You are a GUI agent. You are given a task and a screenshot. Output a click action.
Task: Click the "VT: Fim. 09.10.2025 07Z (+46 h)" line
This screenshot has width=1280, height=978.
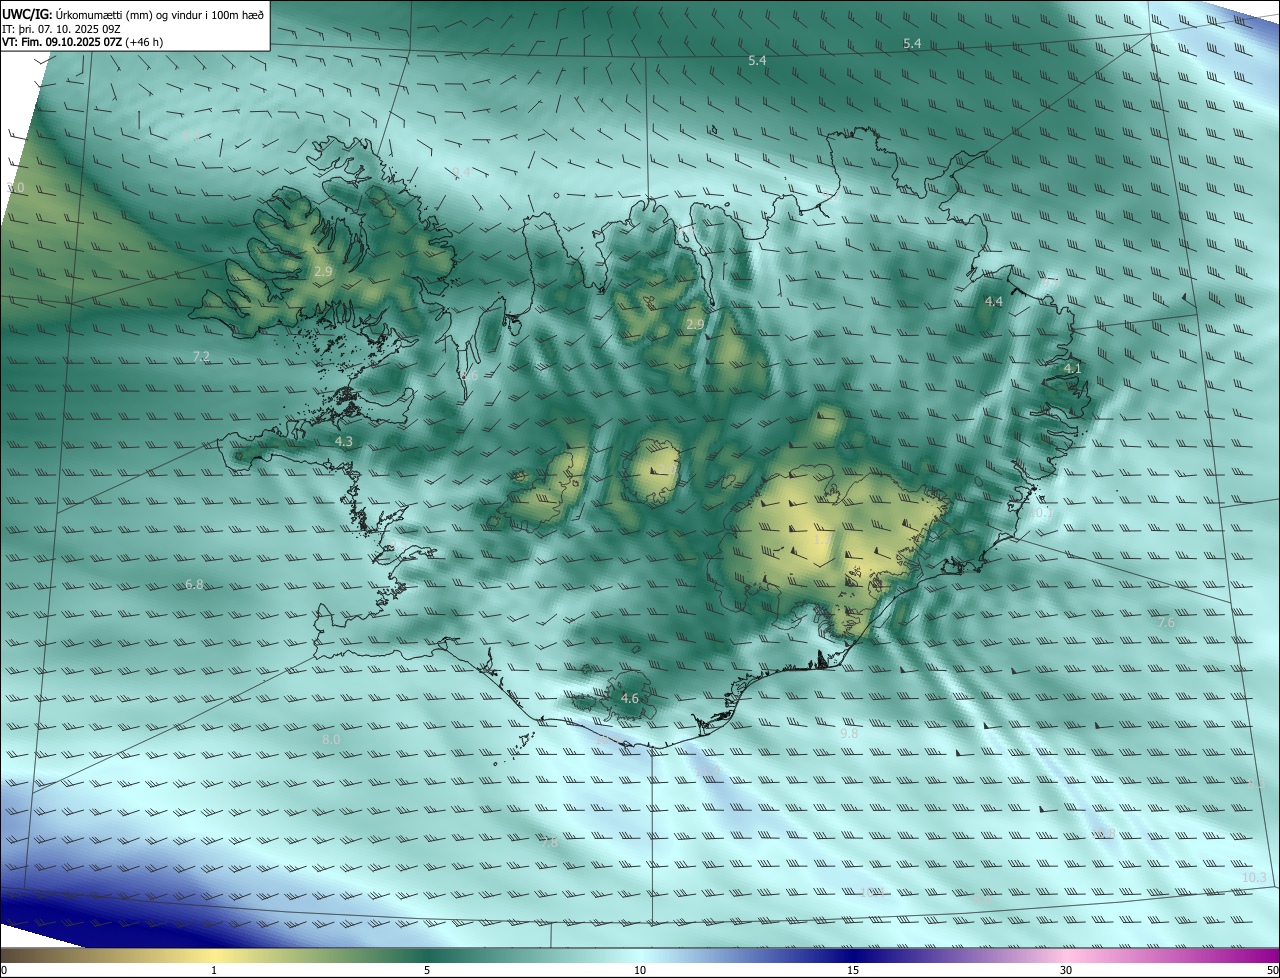coord(83,42)
